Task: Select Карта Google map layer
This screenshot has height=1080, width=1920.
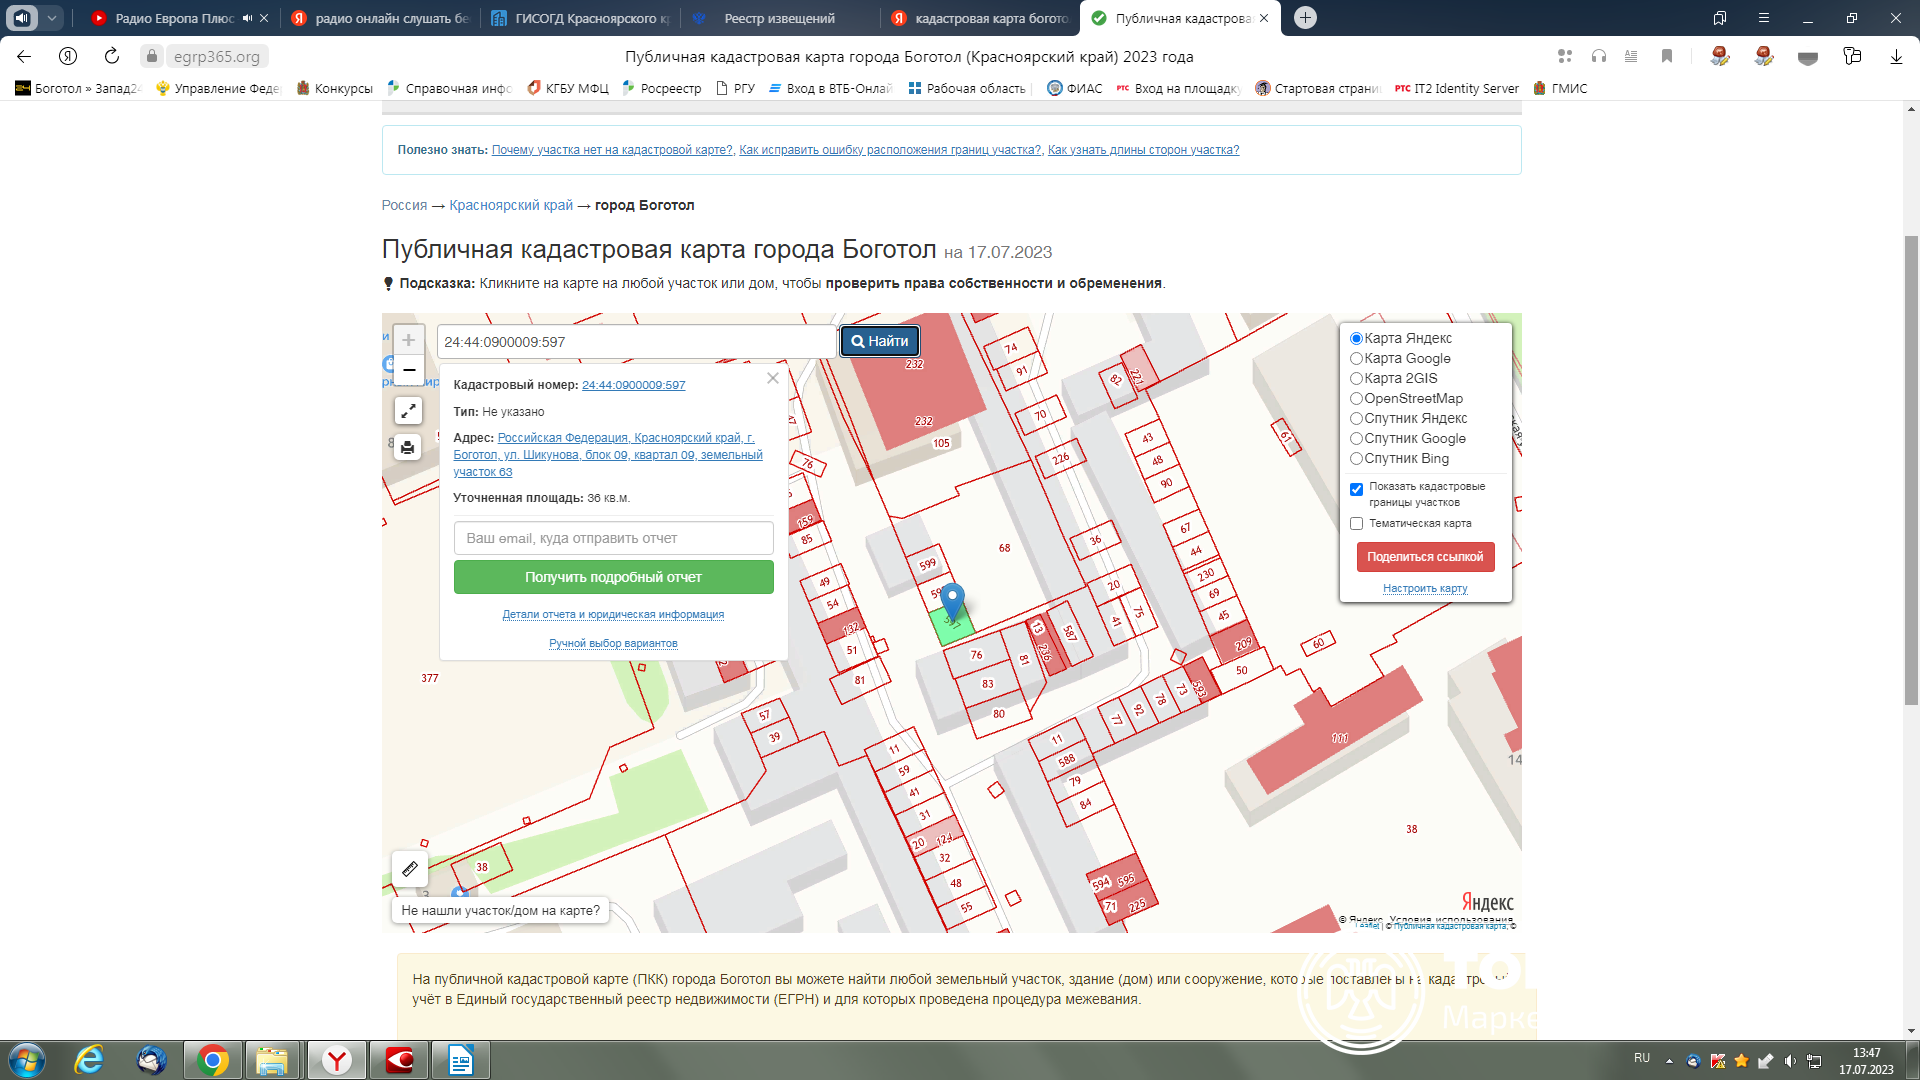Action: [1356, 358]
